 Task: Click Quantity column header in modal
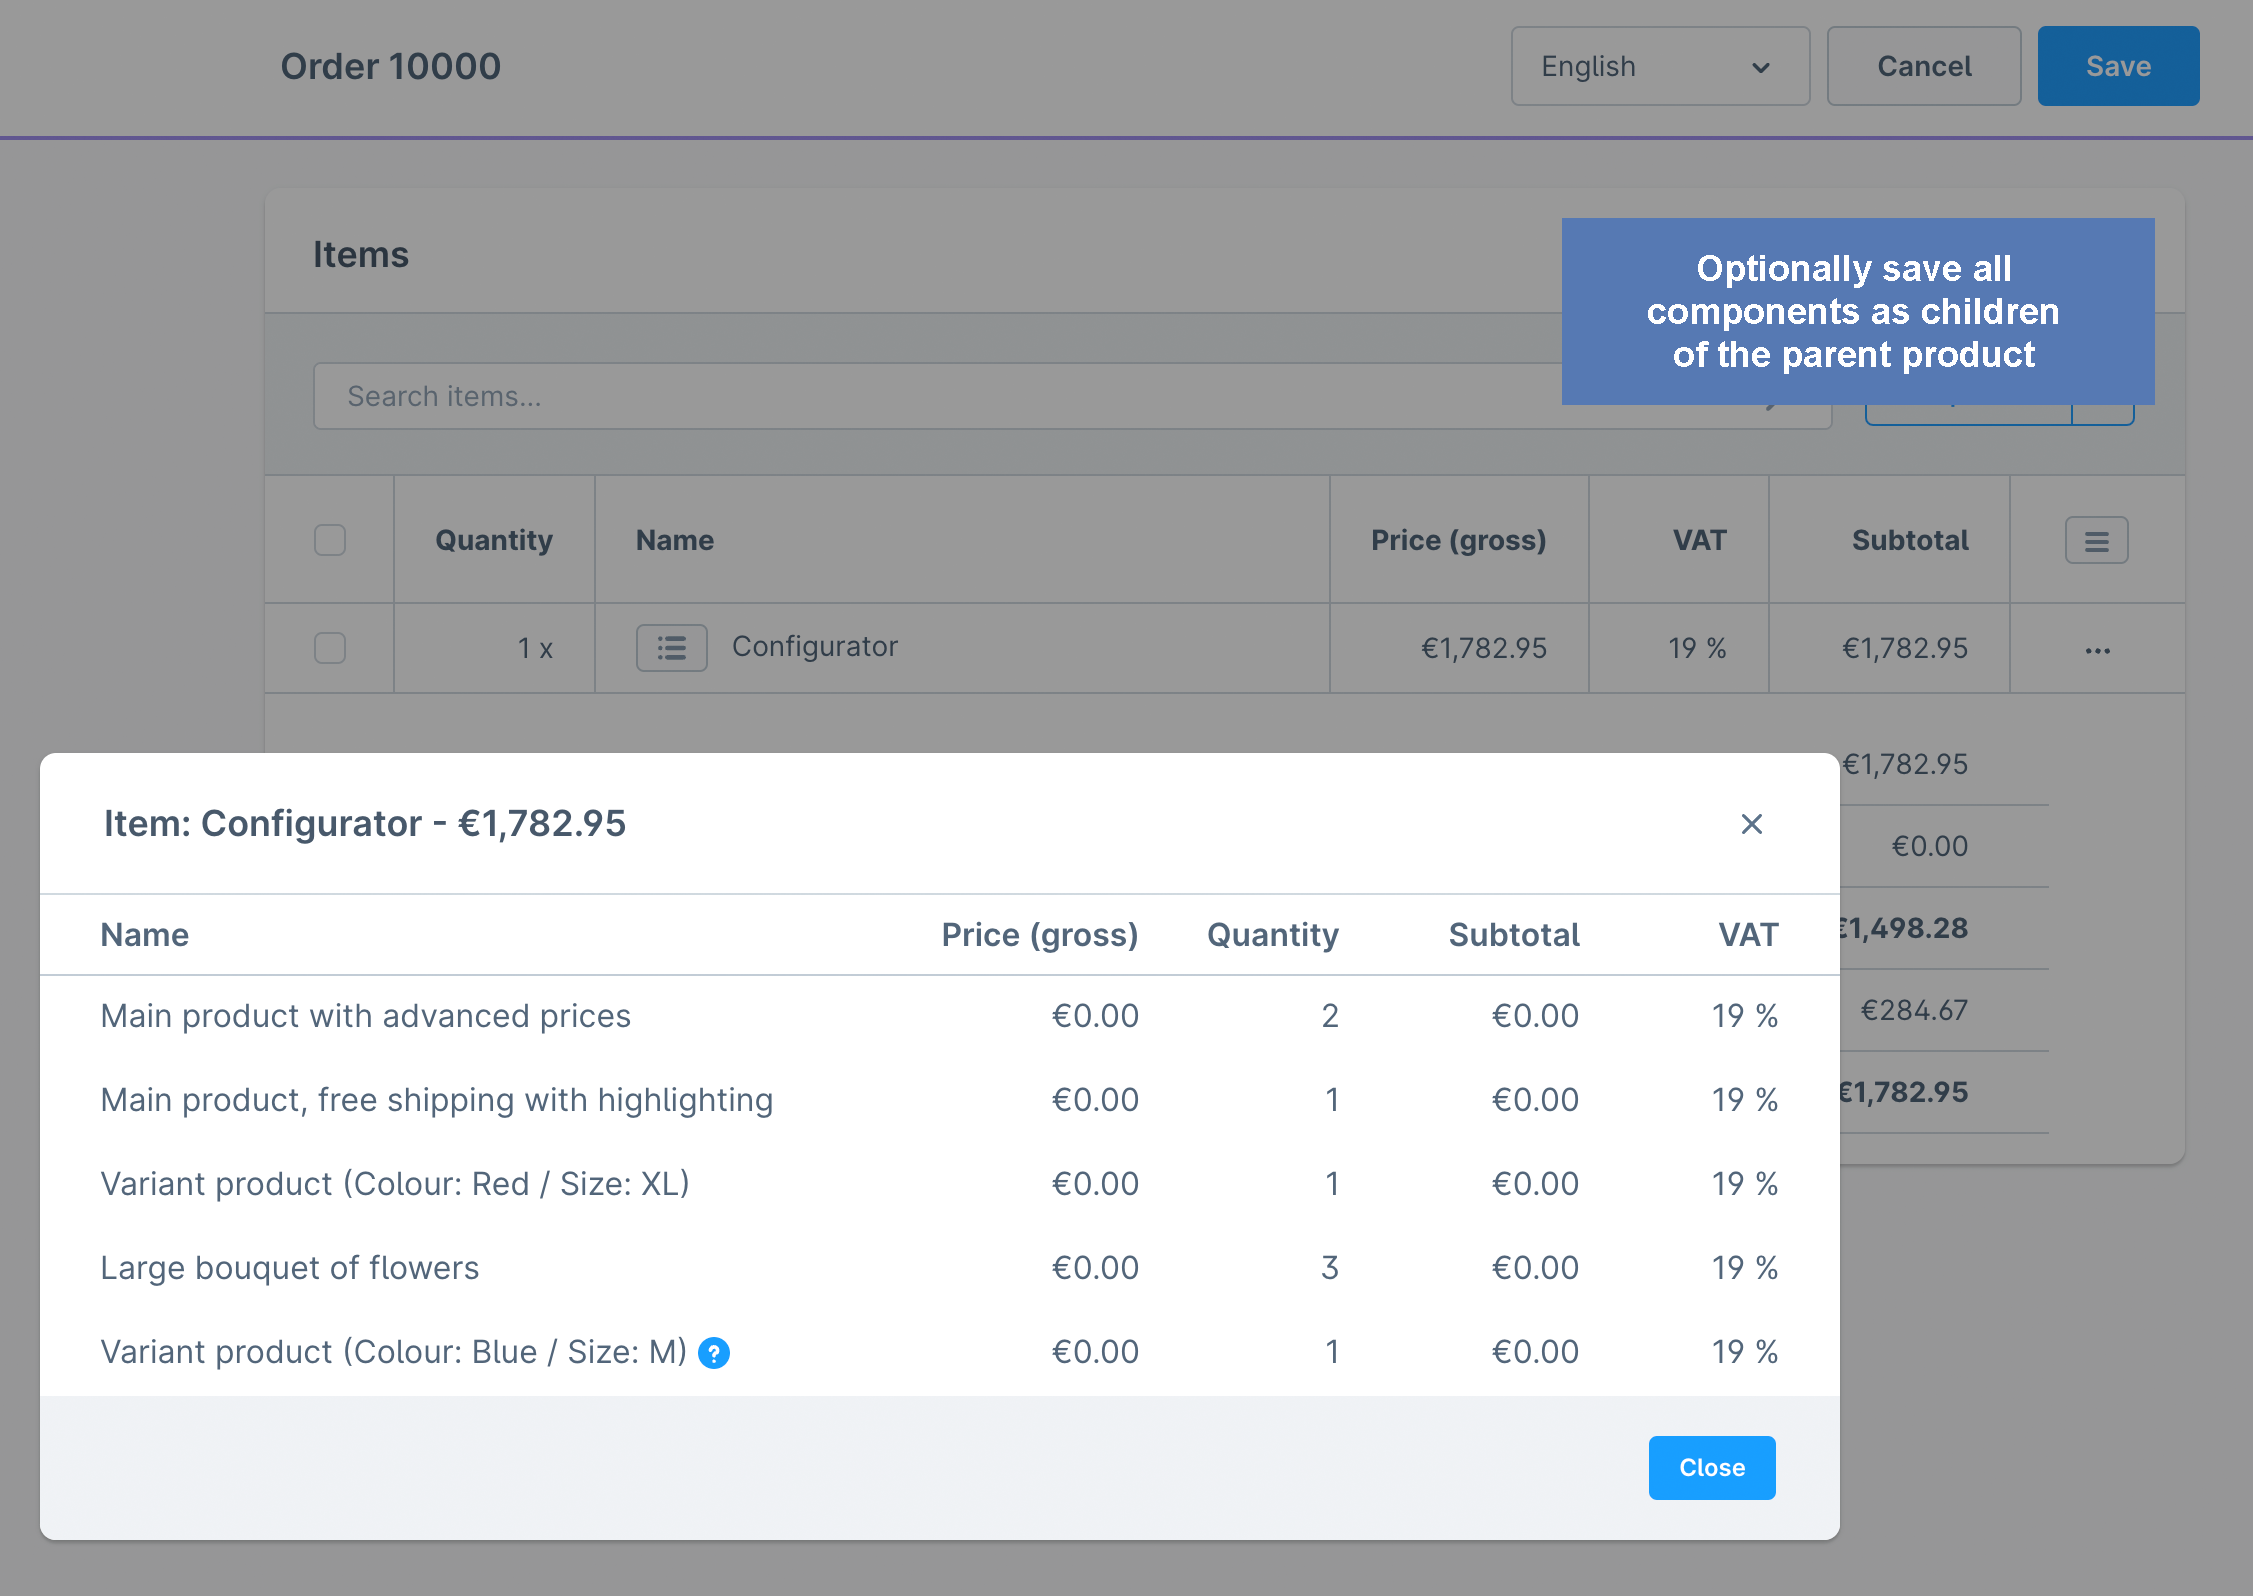[x=1272, y=935]
